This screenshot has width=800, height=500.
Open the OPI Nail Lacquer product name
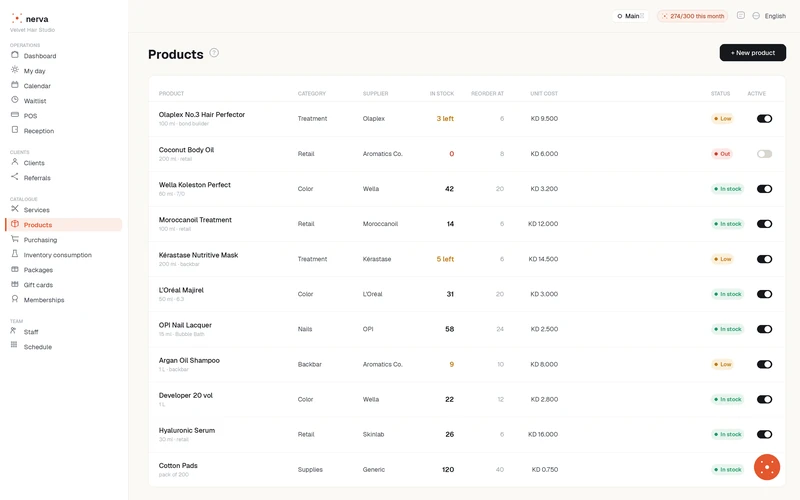[x=185, y=325]
